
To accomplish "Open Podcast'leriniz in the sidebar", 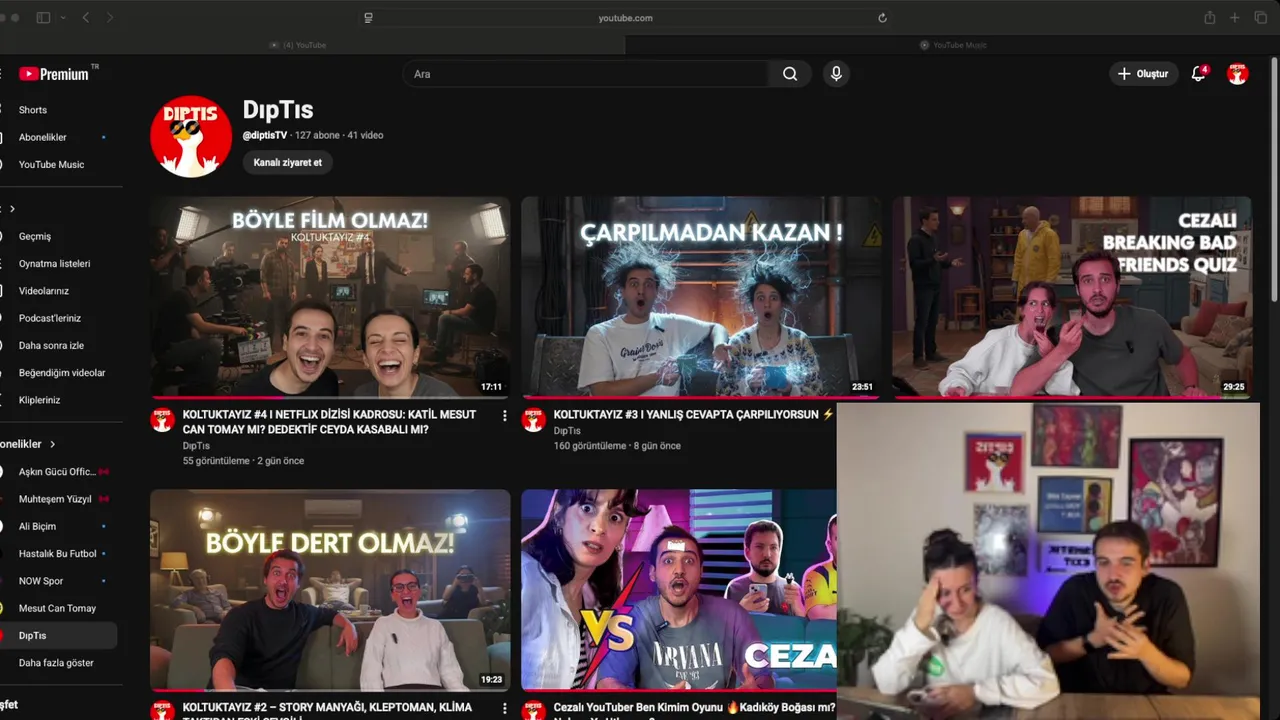I will [50, 318].
